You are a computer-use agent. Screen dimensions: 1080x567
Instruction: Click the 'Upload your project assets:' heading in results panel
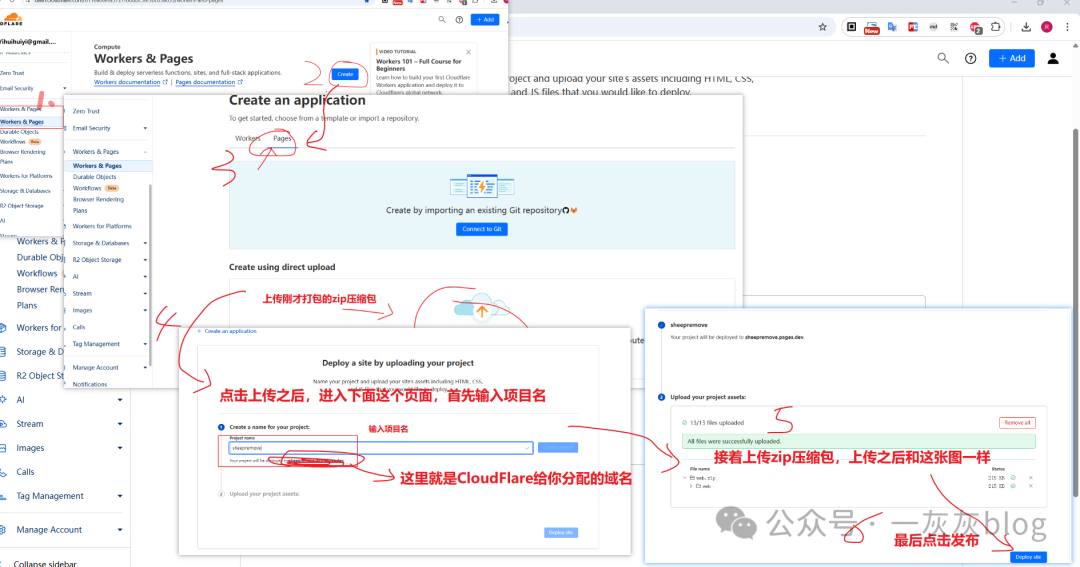click(x=708, y=397)
